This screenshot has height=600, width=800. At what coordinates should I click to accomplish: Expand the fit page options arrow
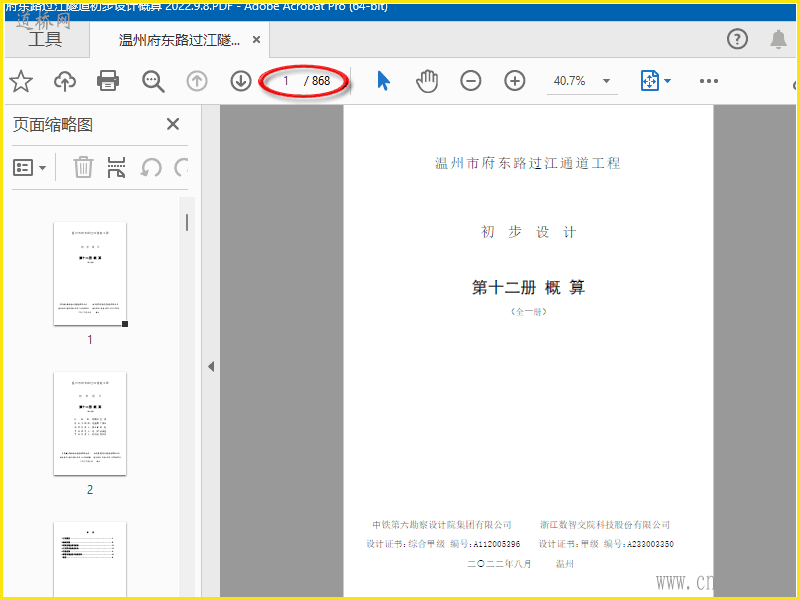(x=667, y=81)
